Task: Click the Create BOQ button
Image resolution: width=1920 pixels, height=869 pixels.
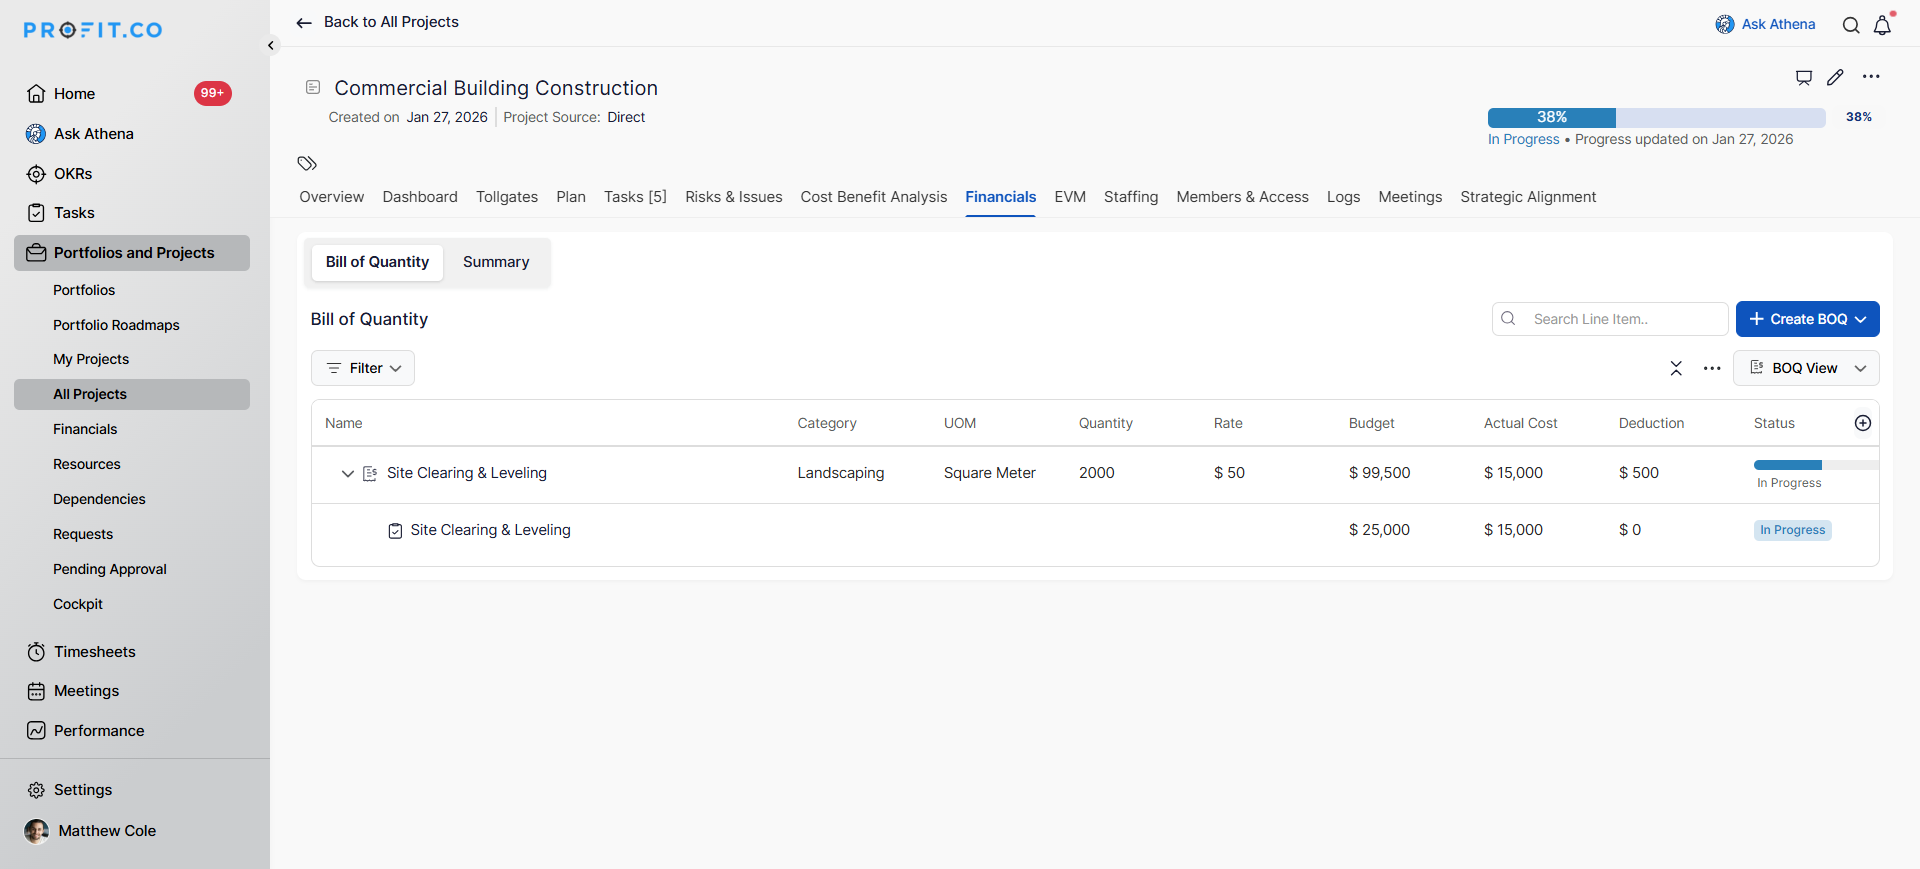Action: [x=1806, y=319]
